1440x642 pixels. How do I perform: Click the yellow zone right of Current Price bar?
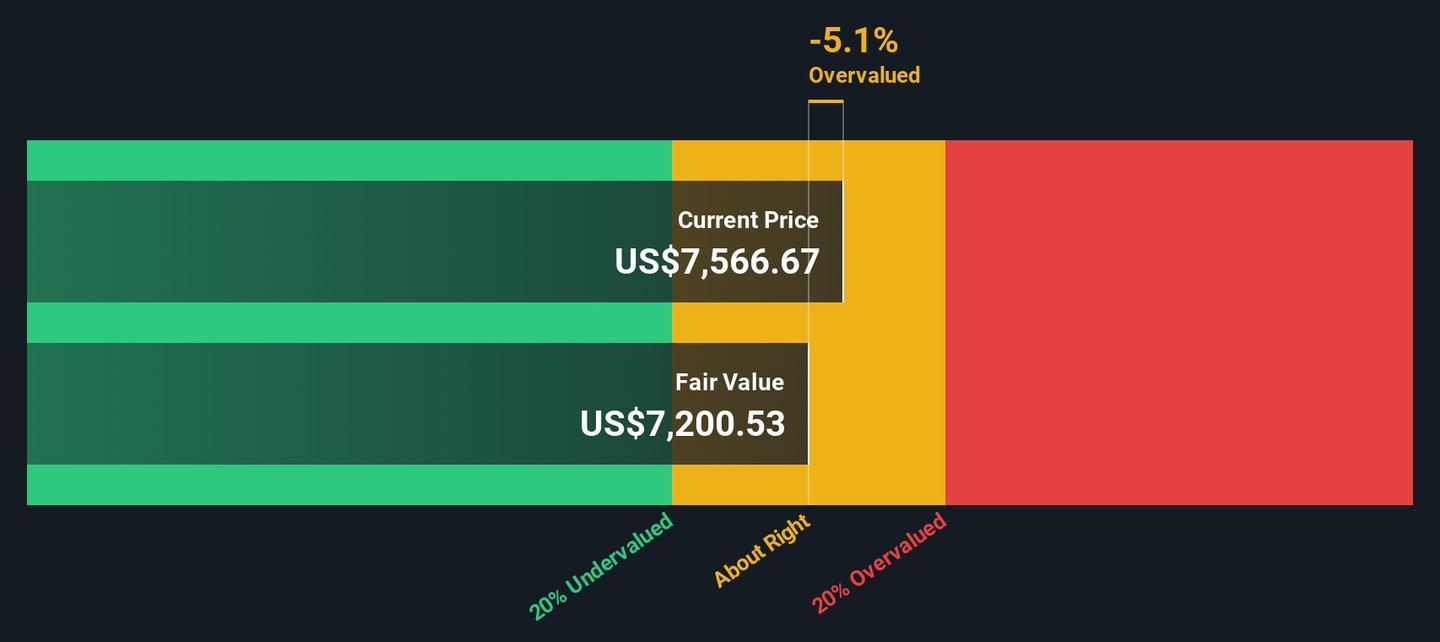[893, 241]
